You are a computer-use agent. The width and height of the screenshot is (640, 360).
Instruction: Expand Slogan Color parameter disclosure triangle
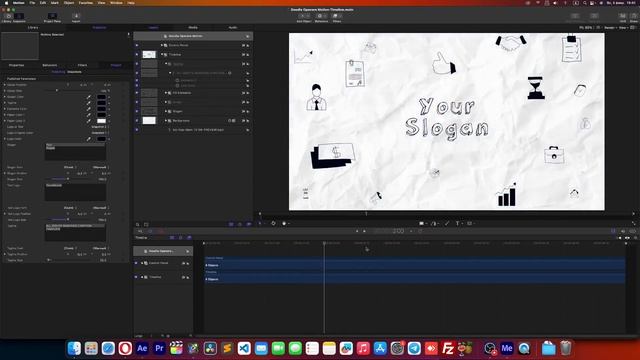[4, 97]
